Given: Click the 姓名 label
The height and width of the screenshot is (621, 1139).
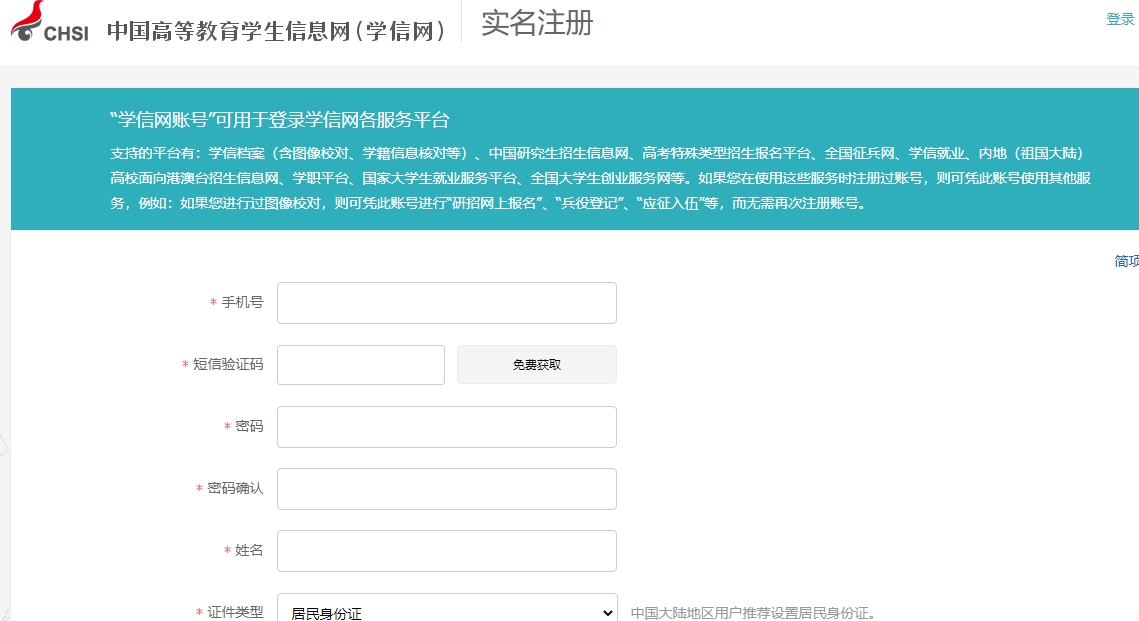Looking at the screenshot, I should tap(249, 551).
